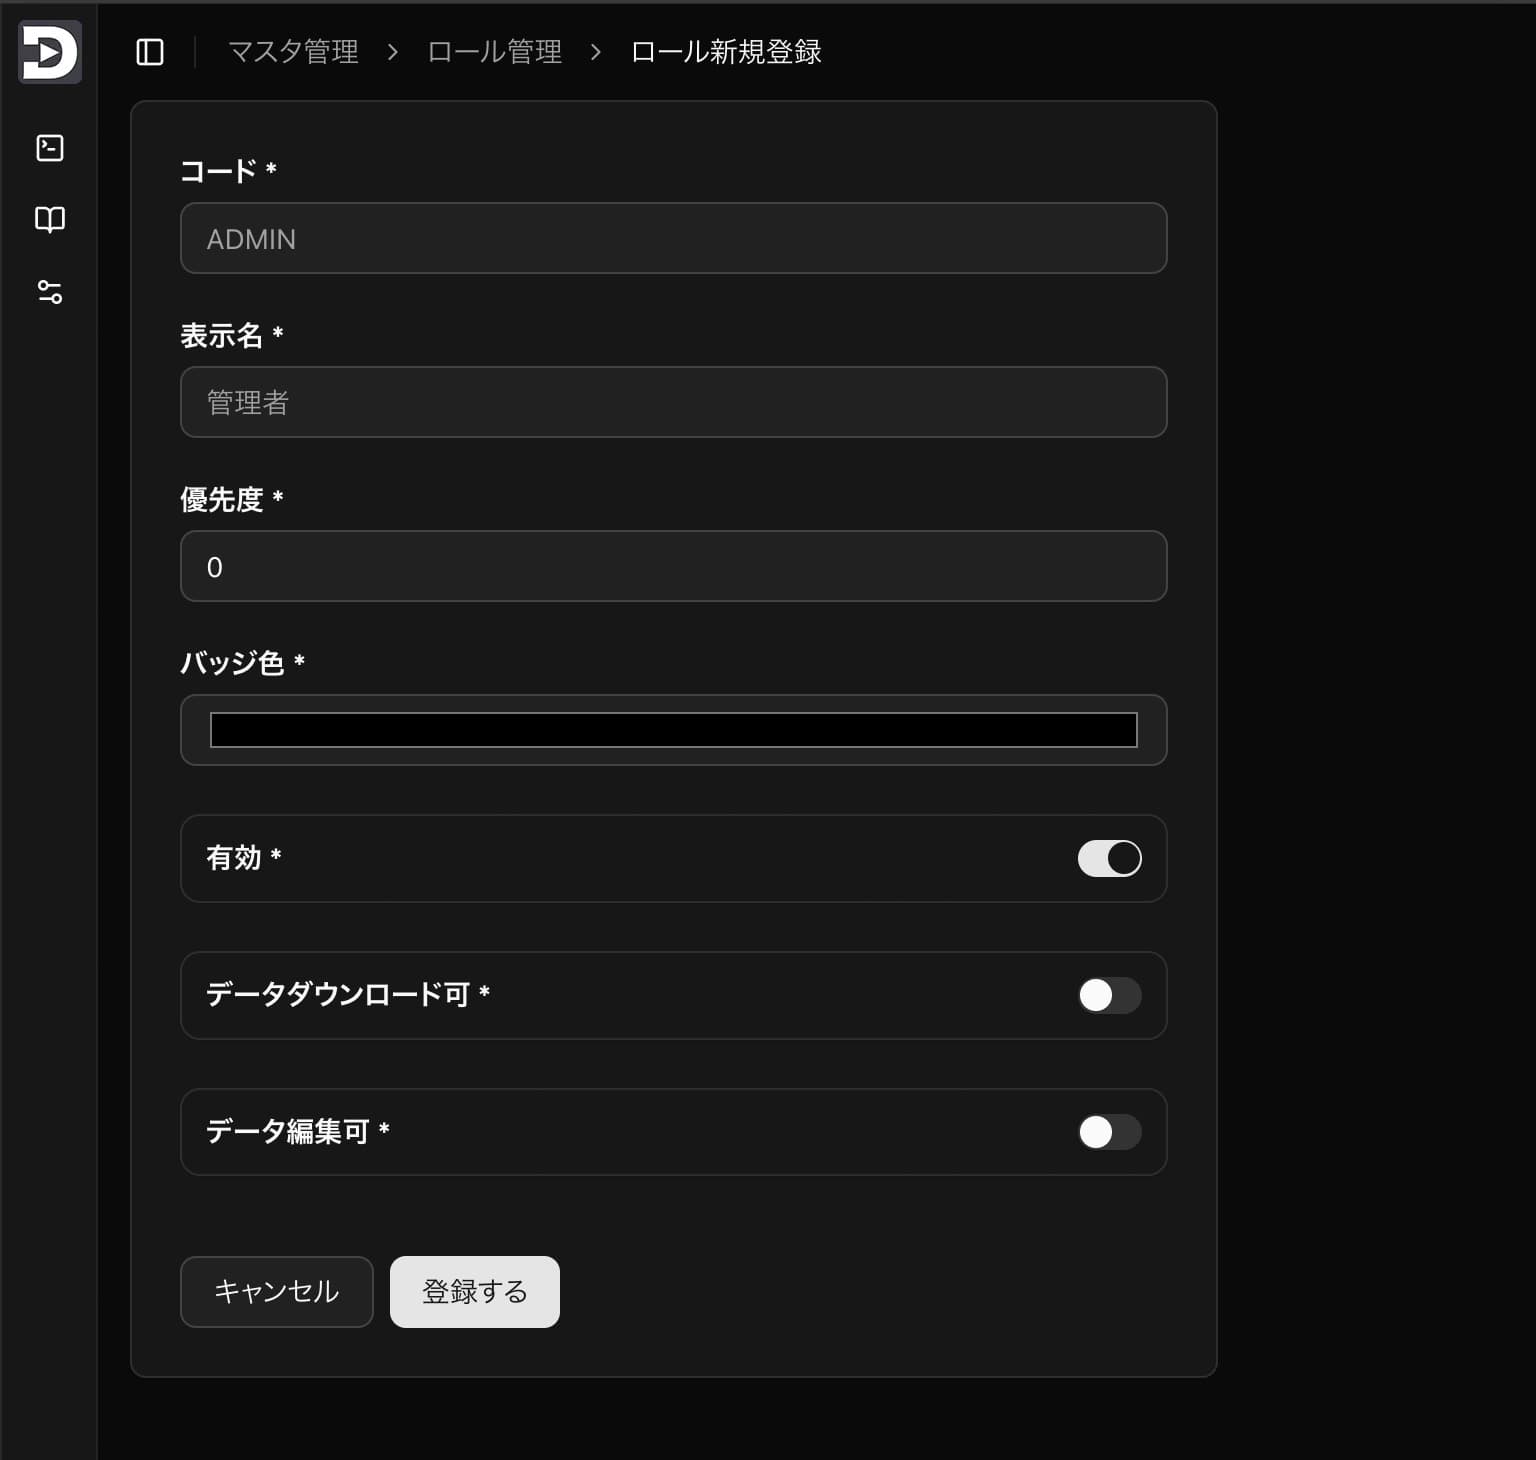Enable the データダウンロード可 switch
Screen dimensions: 1536x1460
point(1109,995)
